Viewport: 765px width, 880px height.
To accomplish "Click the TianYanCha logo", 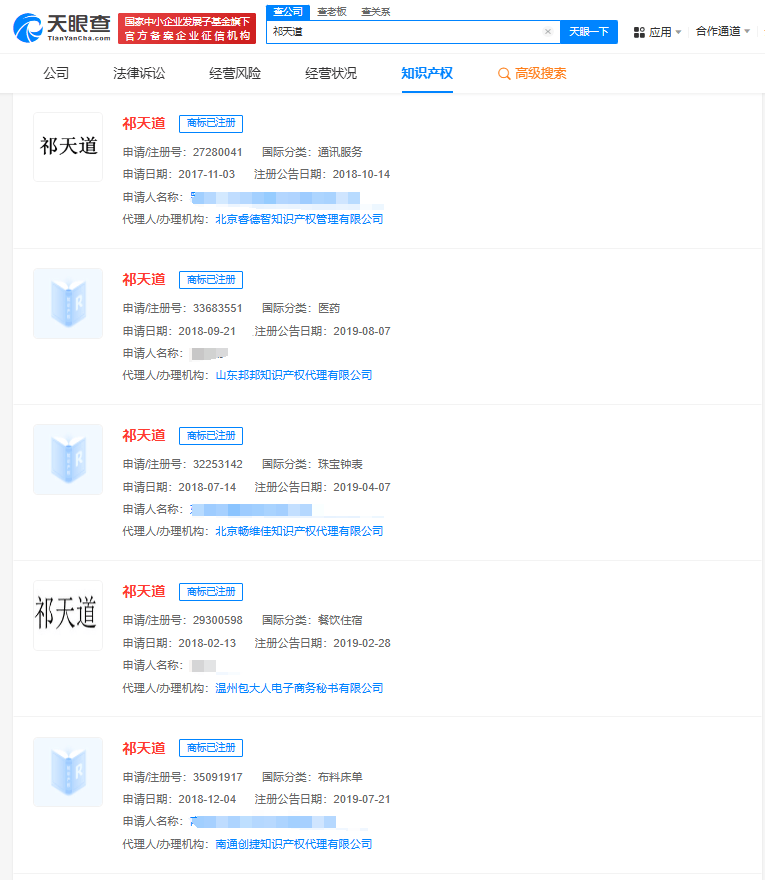I will [62, 28].
